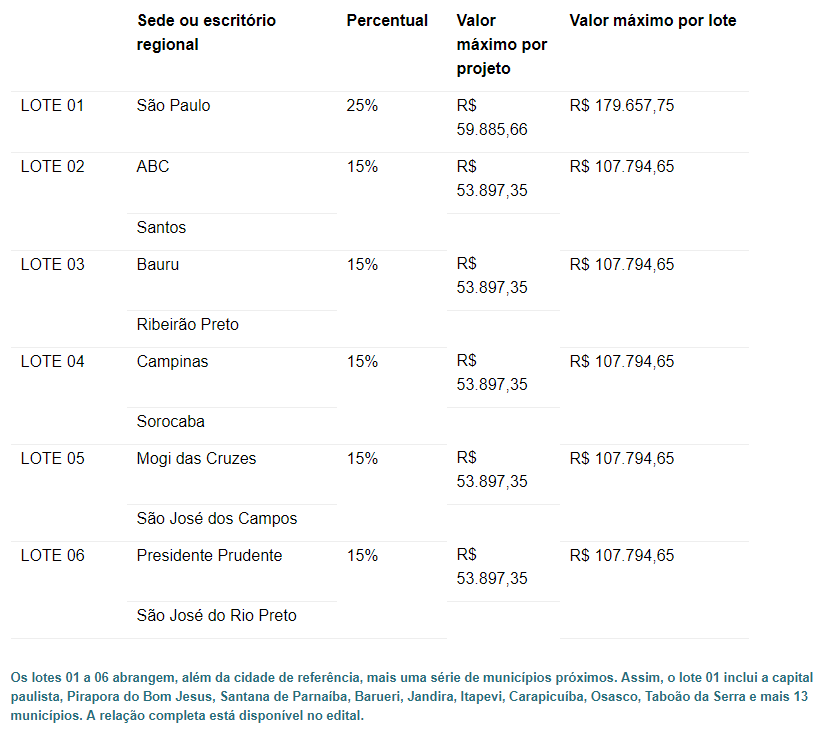The height and width of the screenshot is (735, 825).
Task: Select the LOTE 05 row label
Action: [x=52, y=459]
